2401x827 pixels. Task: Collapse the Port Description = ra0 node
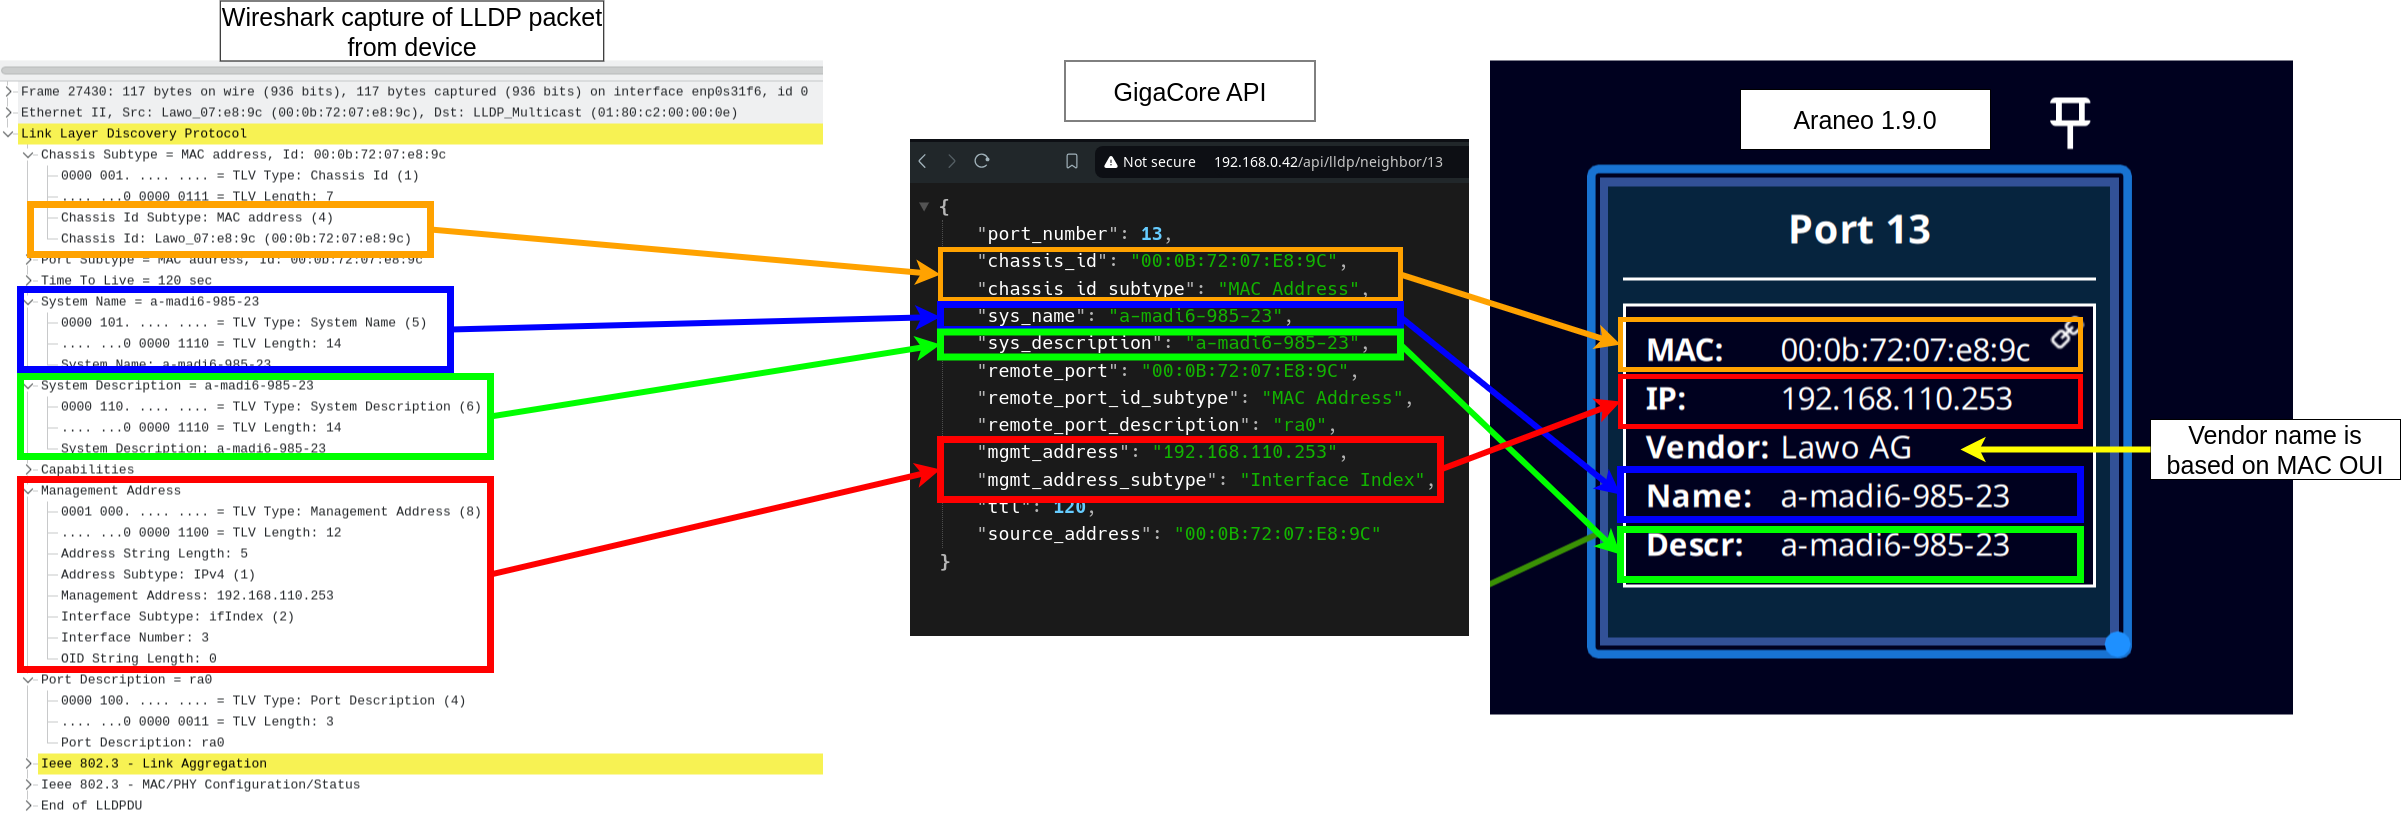[29, 680]
